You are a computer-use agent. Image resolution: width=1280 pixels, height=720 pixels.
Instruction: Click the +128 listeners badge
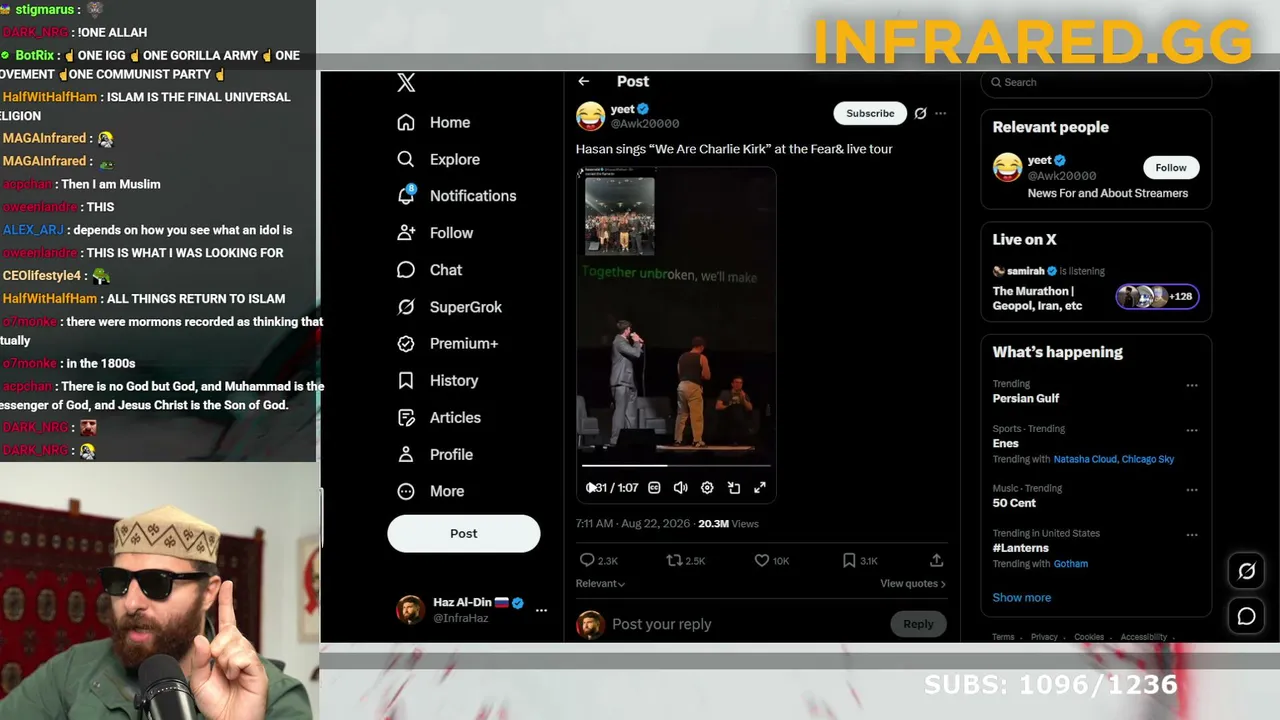click(x=1157, y=297)
